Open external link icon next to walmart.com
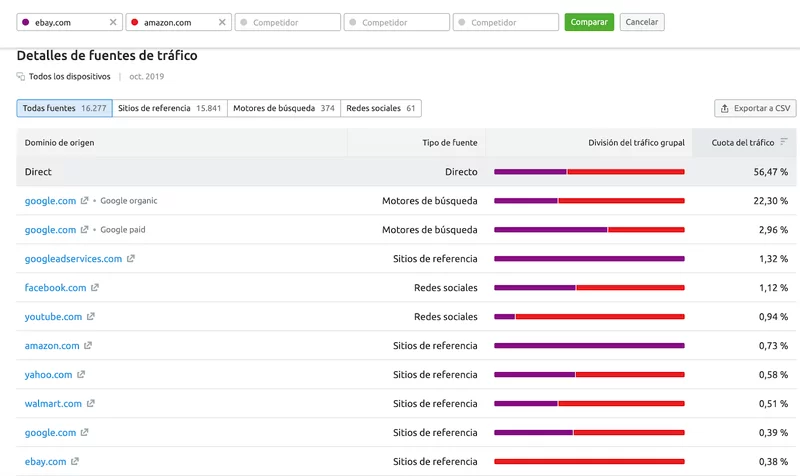The image size is (800, 476). (91, 404)
